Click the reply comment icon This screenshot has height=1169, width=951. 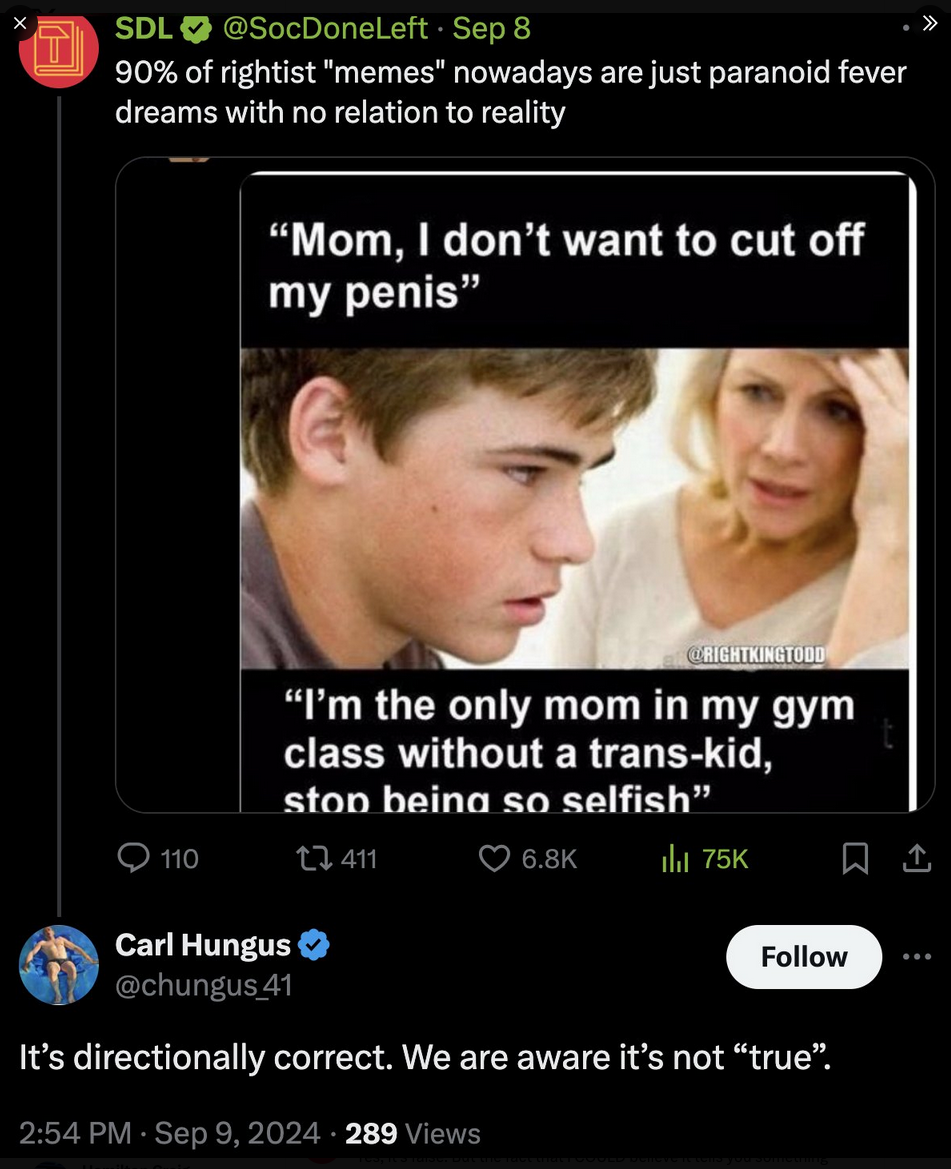(x=133, y=858)
